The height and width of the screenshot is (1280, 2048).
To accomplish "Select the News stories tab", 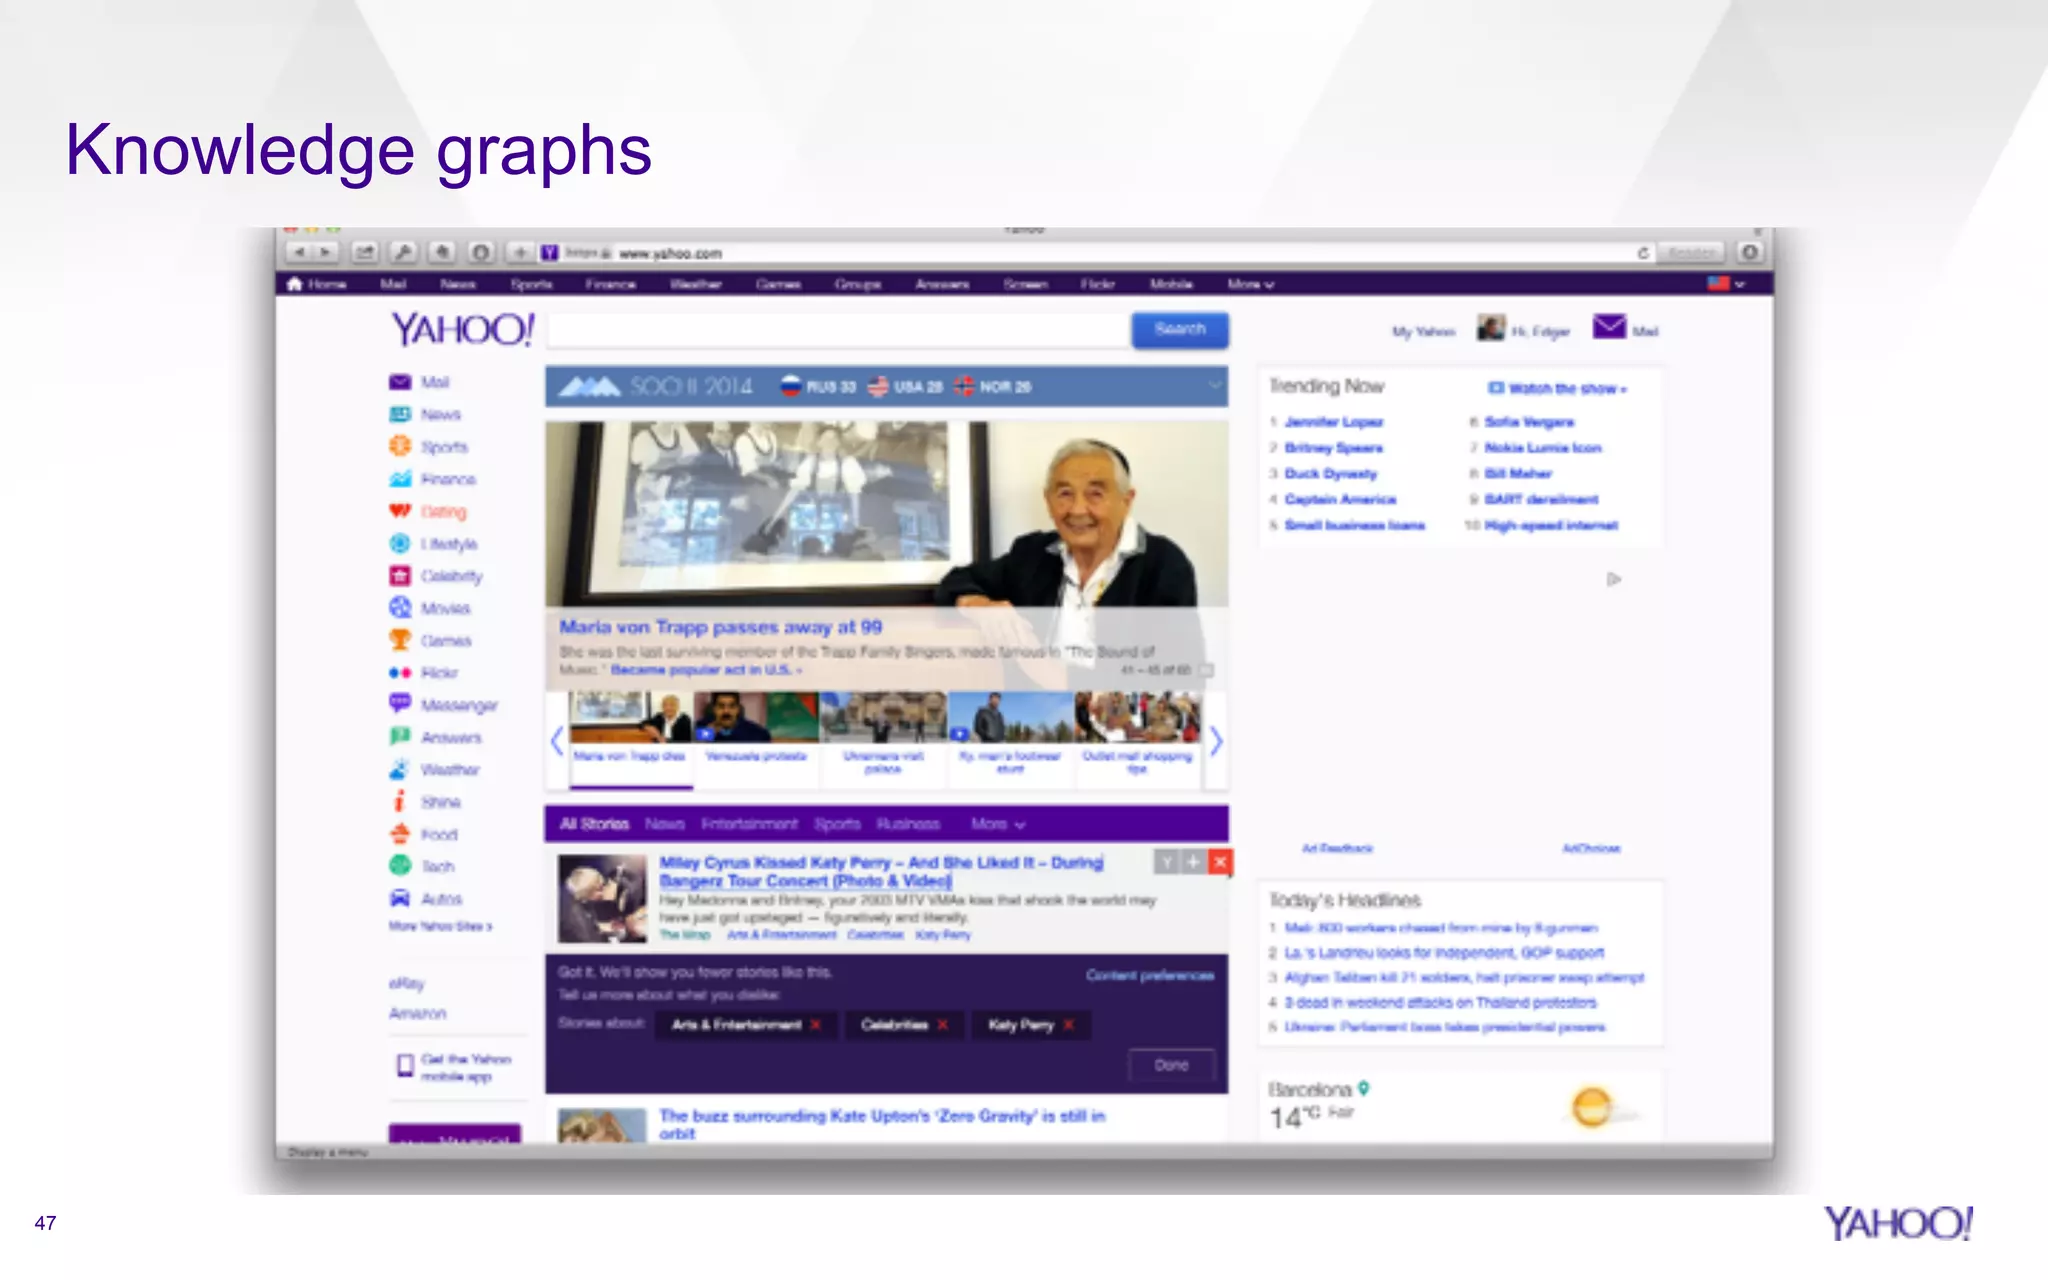I will pos(664,824).
